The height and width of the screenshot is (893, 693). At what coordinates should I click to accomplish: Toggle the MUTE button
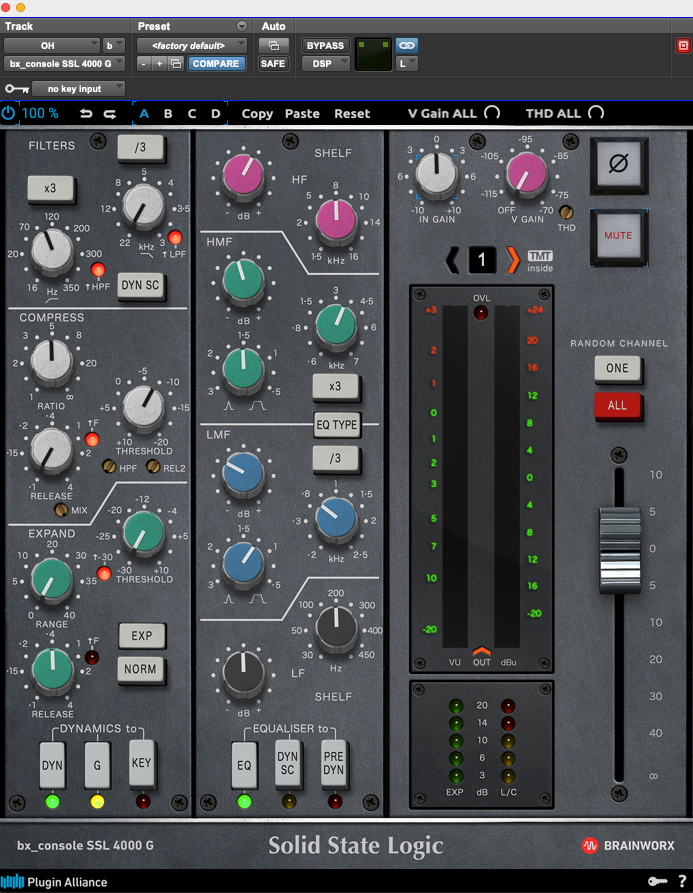click(618, 236)
